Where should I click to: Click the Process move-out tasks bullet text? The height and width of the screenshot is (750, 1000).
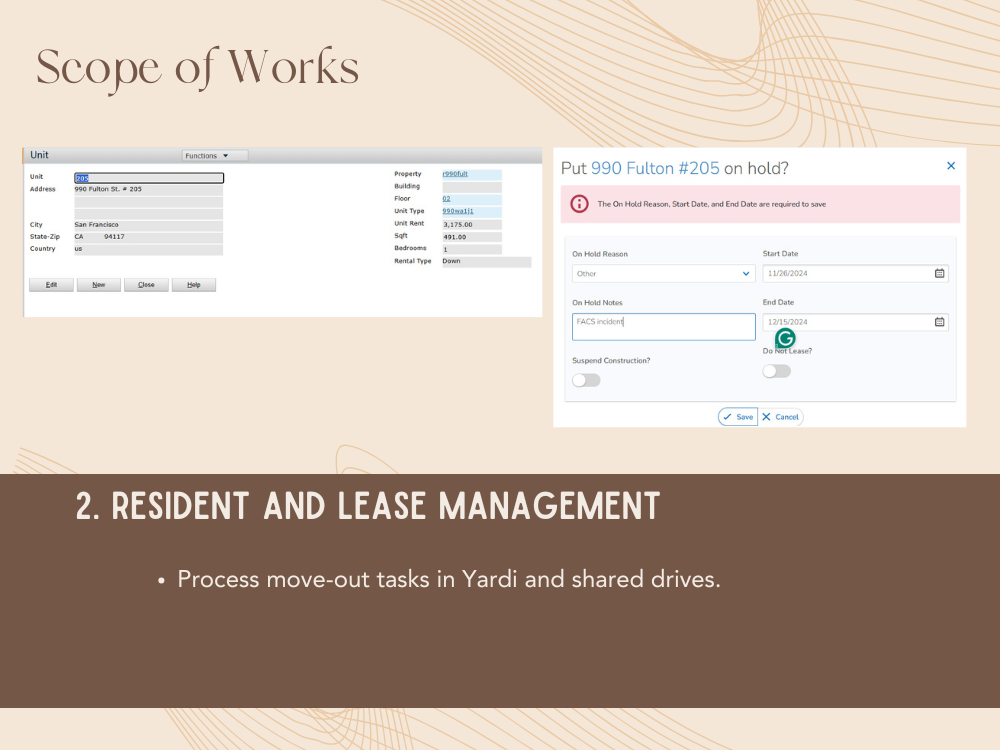[x=448, y=579]
